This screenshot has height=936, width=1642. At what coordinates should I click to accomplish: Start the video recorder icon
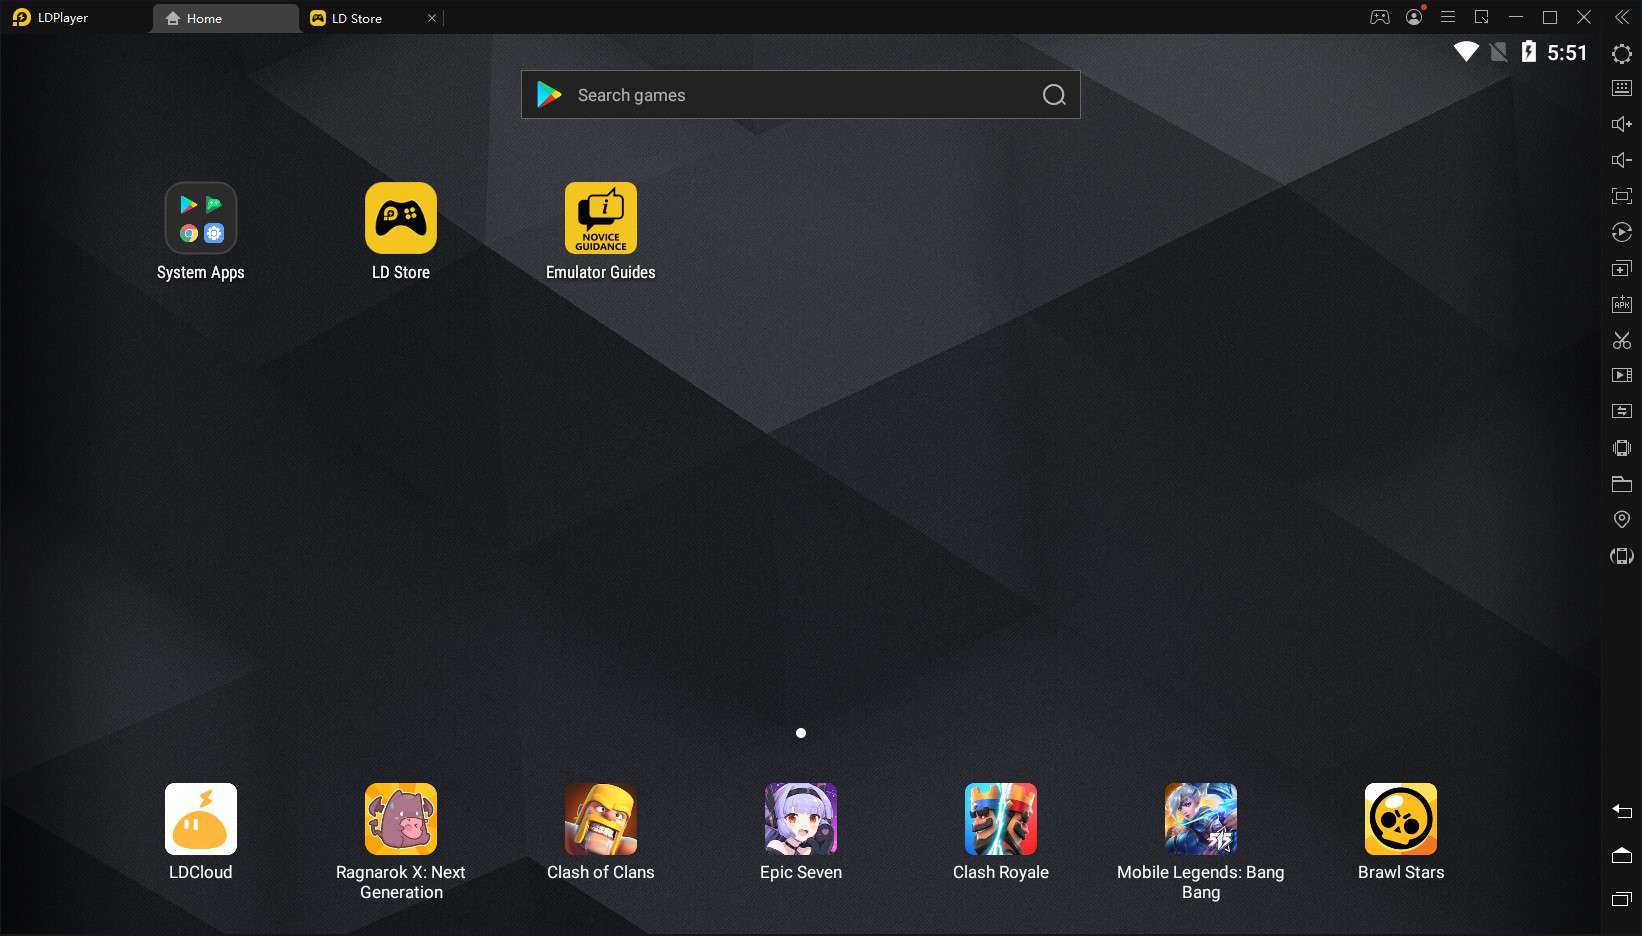click(1622, 375)
